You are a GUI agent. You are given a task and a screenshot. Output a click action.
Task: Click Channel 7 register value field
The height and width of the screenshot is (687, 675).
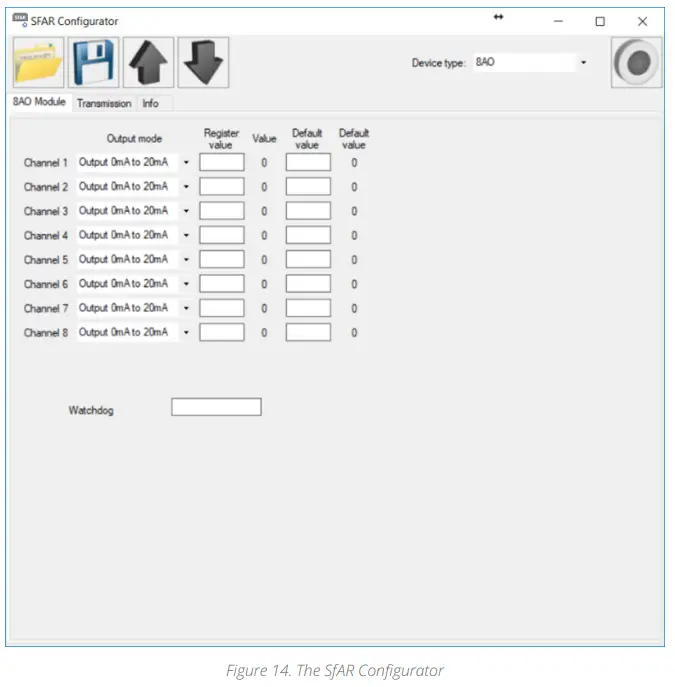(222, 308)
